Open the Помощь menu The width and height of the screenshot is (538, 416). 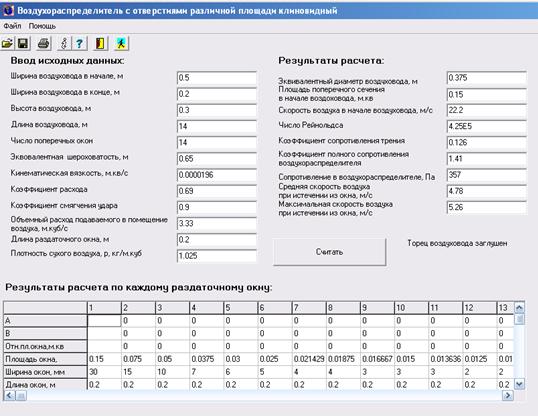pos(42,26)
